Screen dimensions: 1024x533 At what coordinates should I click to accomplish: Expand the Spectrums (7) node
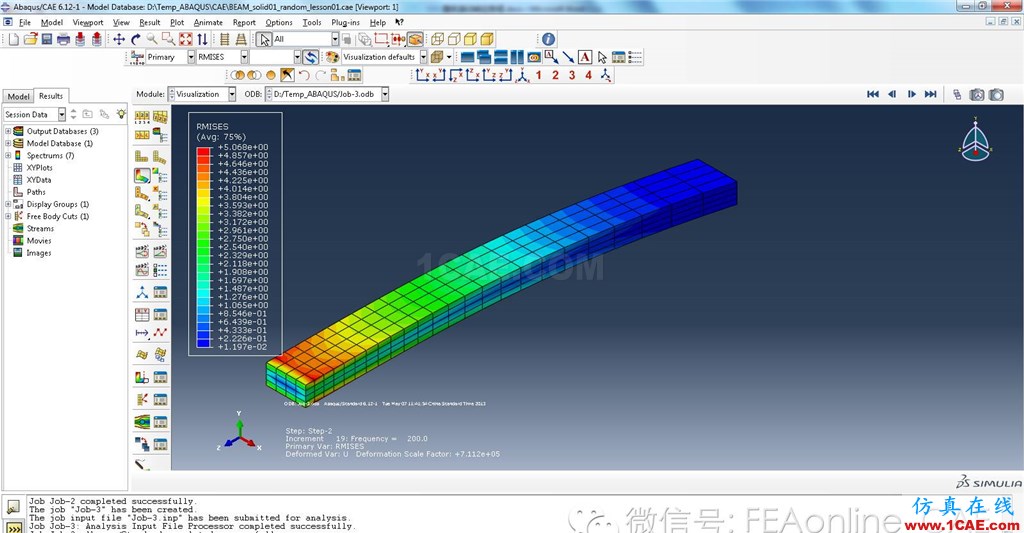point(8,155)
